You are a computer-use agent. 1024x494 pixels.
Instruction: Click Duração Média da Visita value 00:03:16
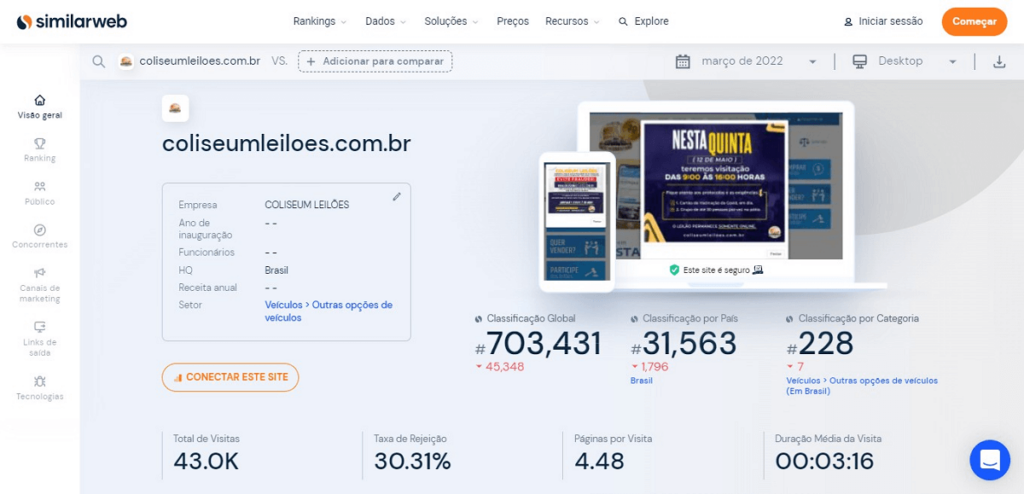[824, 461]
